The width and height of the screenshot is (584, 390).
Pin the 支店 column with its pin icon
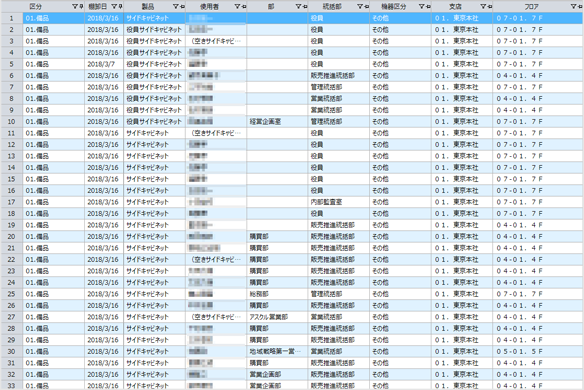pos(489,6)
